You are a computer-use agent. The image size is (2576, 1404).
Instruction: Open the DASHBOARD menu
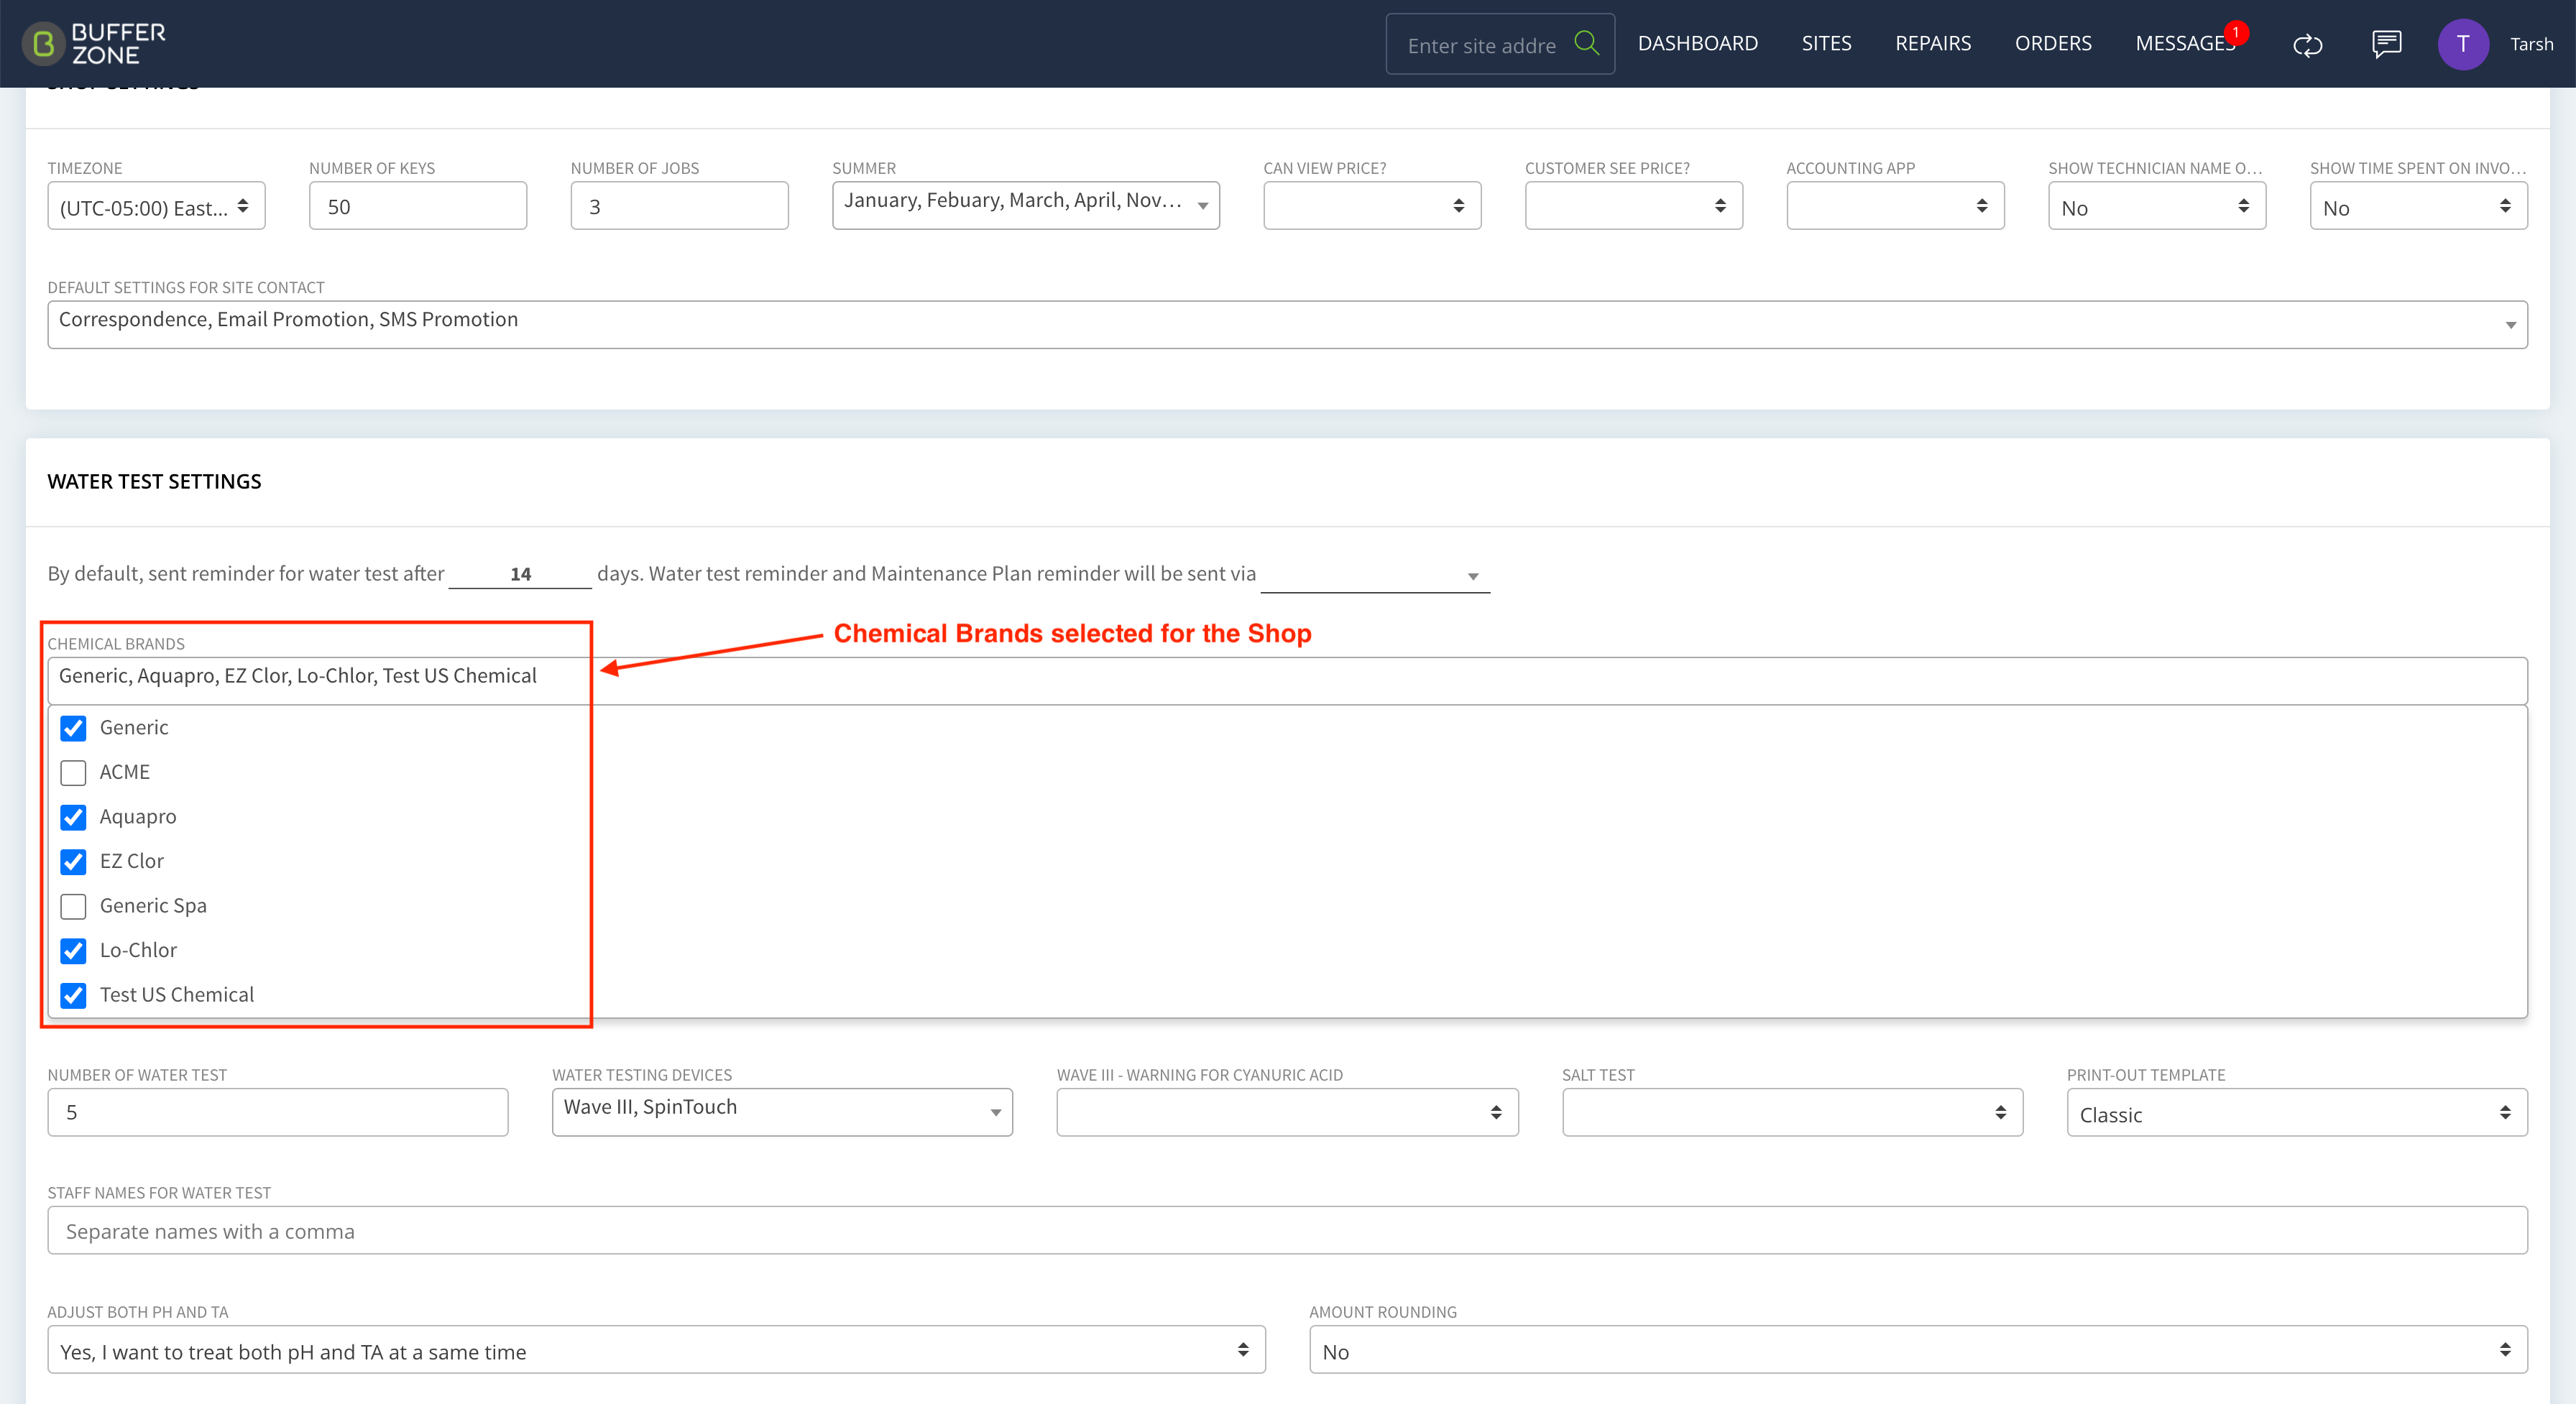[1697, 43]
